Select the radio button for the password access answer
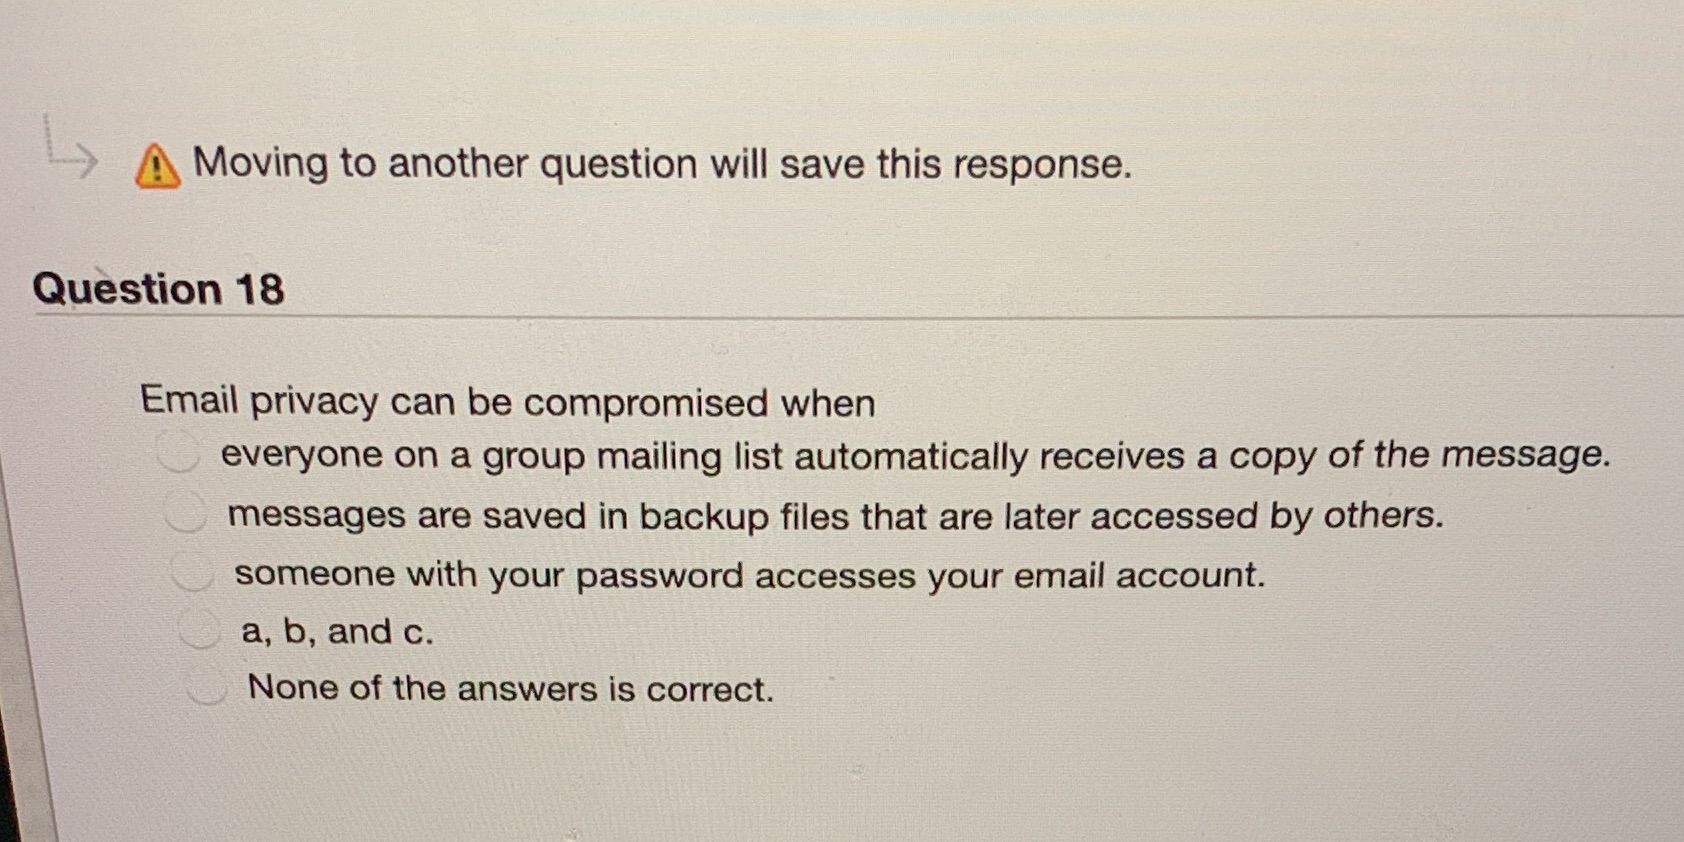1684x842 pixels. pyautogui.click(x=192, y=570)
